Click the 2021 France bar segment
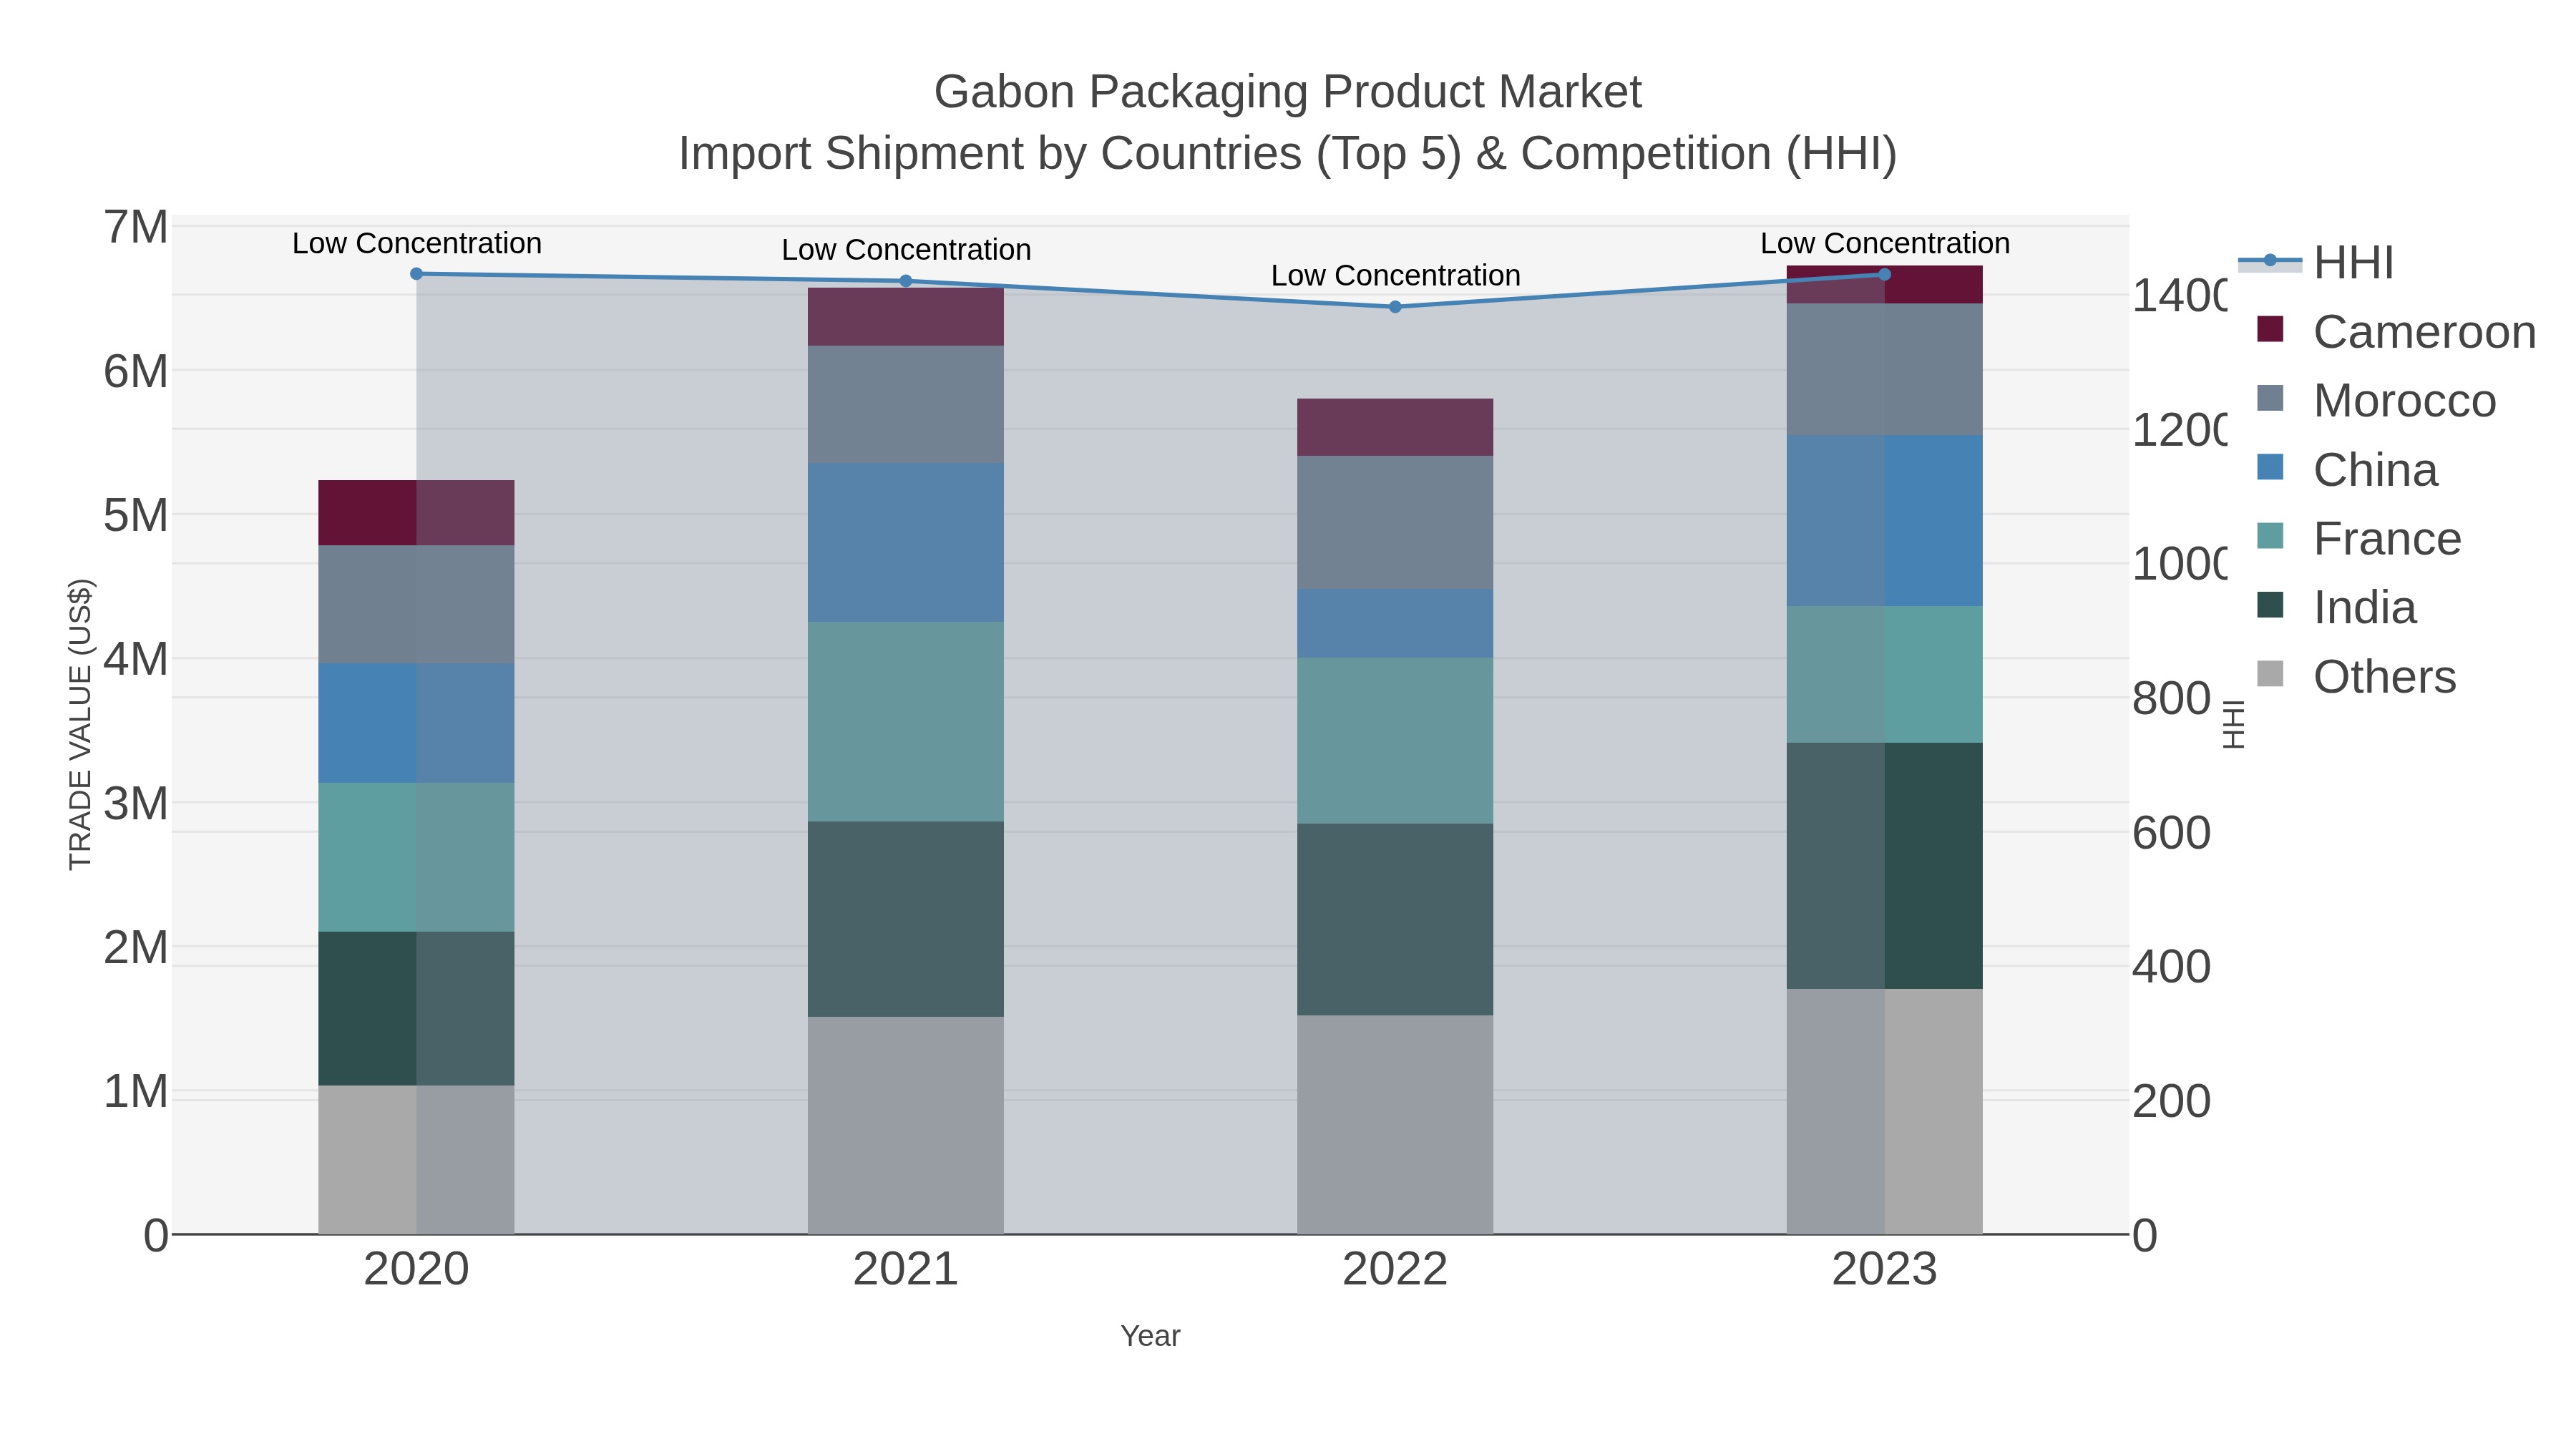 [x=906, y=722]
